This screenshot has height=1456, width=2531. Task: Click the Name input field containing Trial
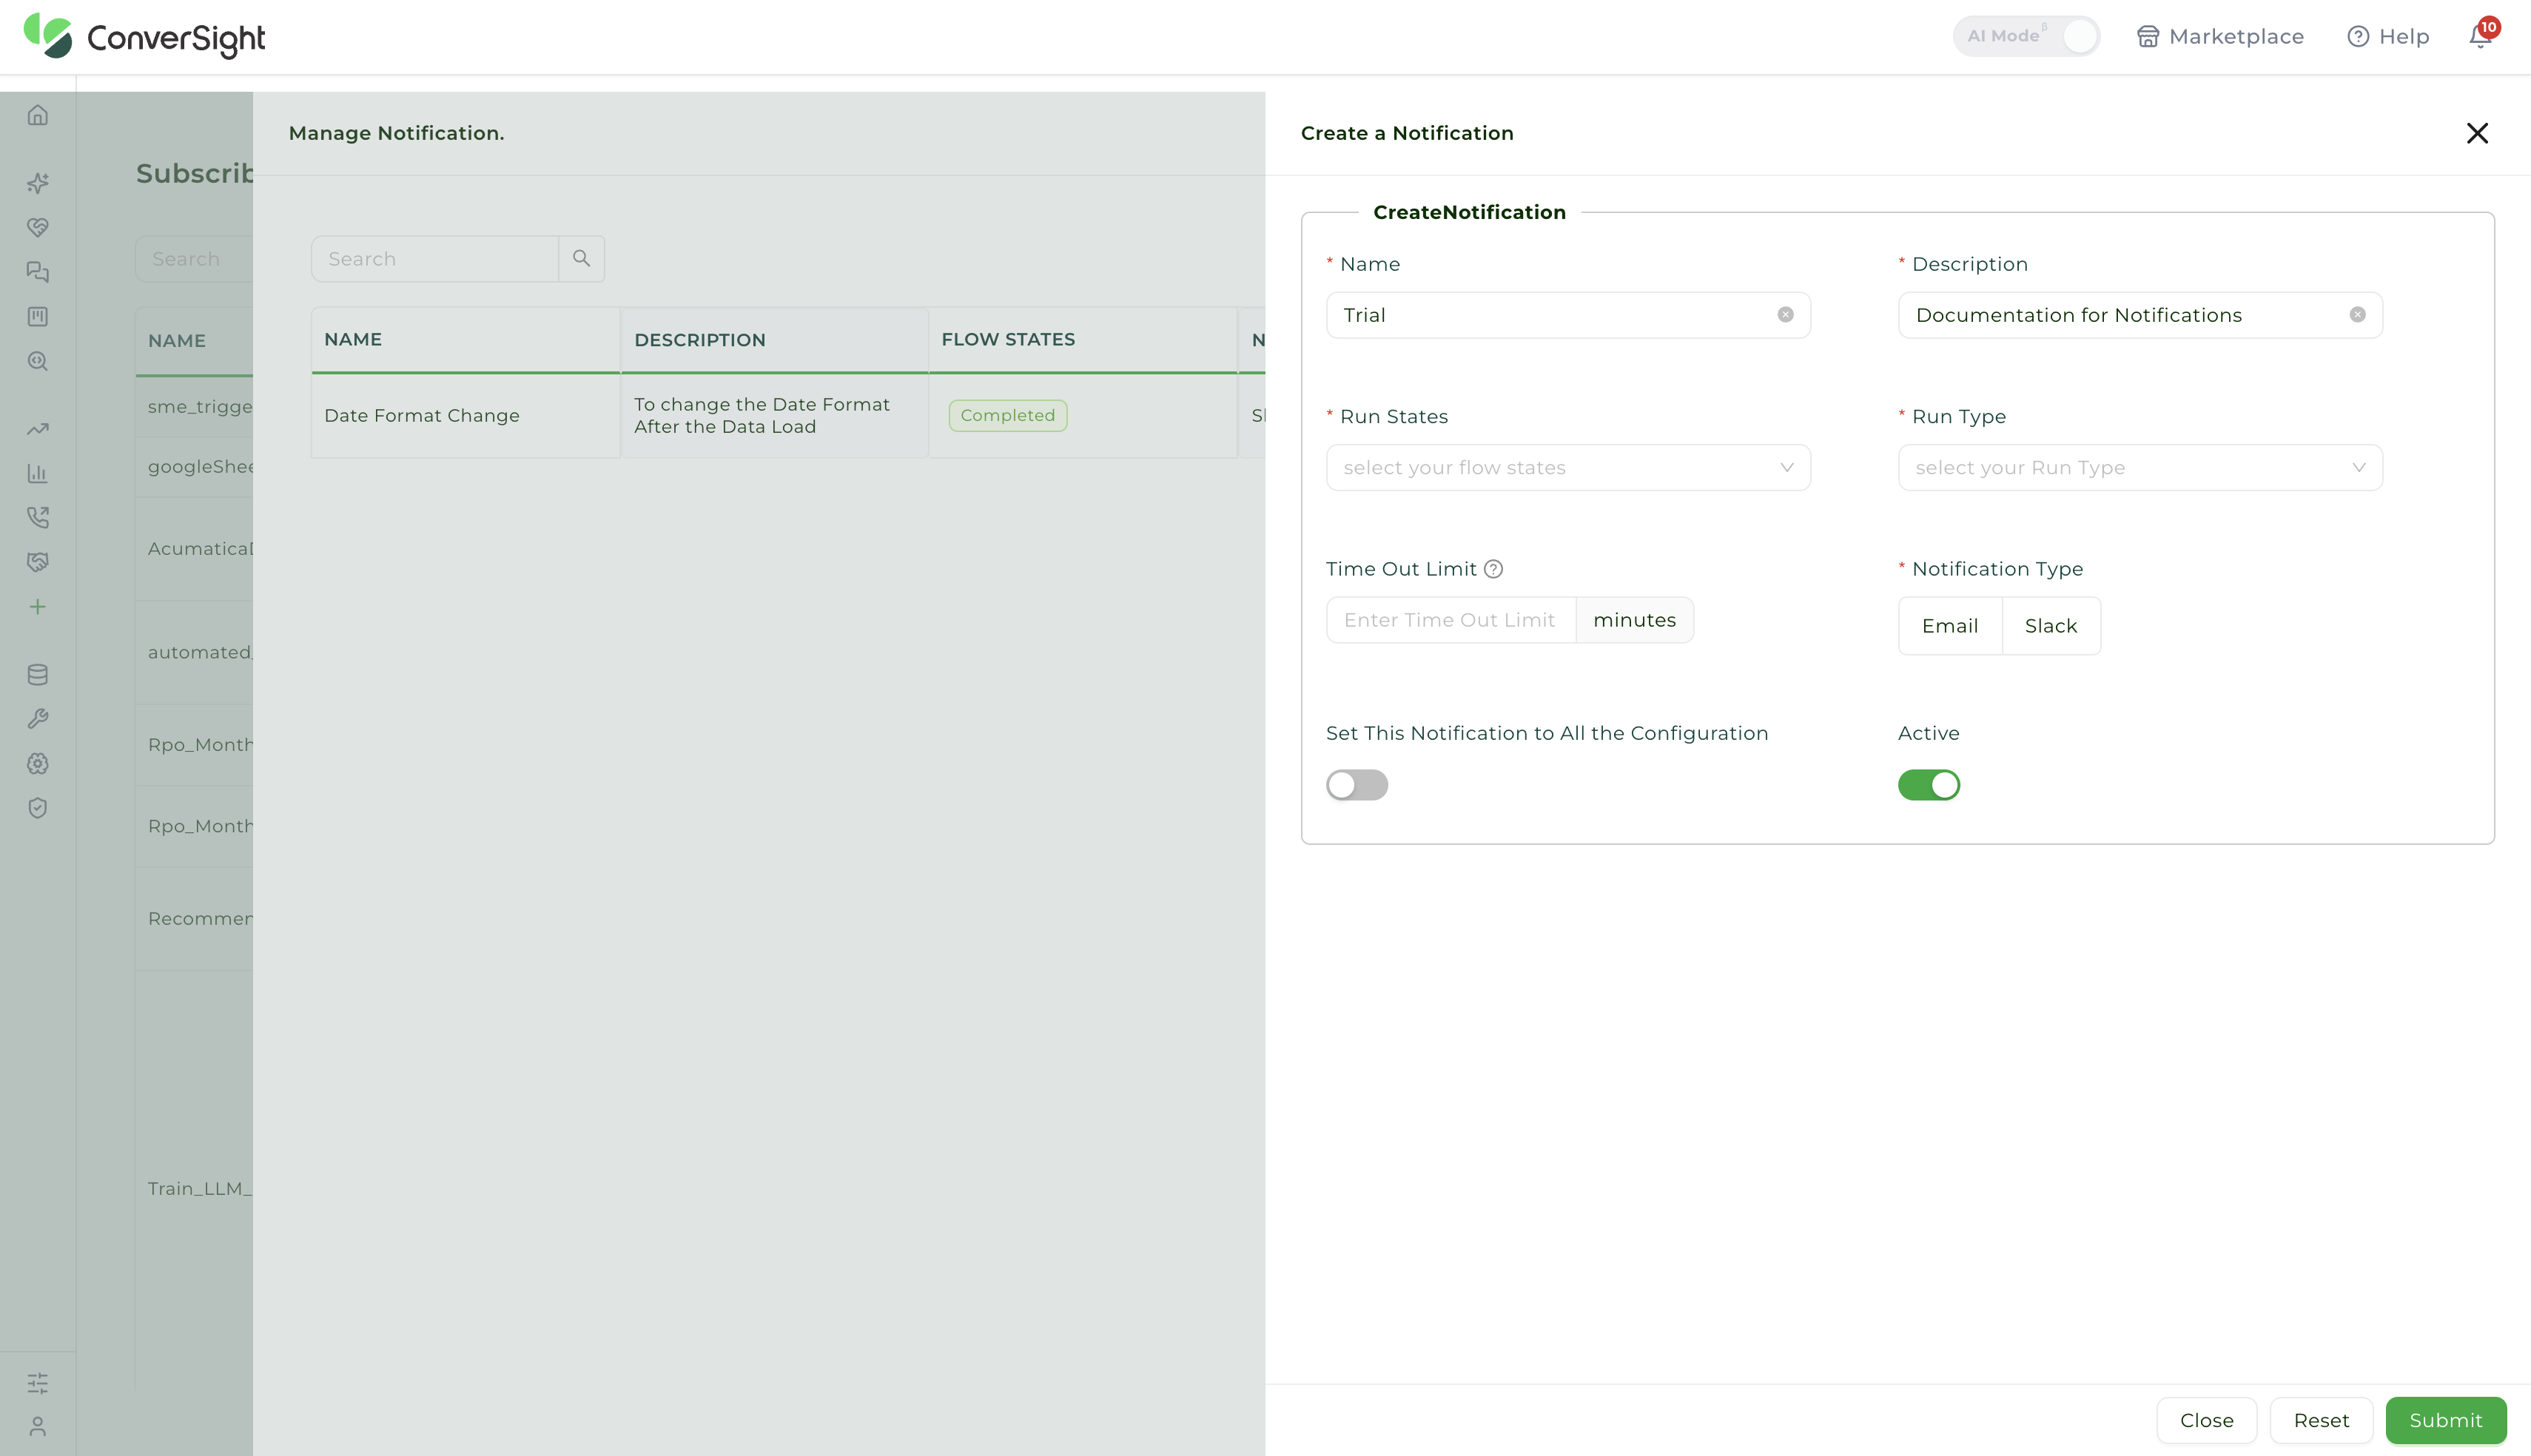(1568, 315)
